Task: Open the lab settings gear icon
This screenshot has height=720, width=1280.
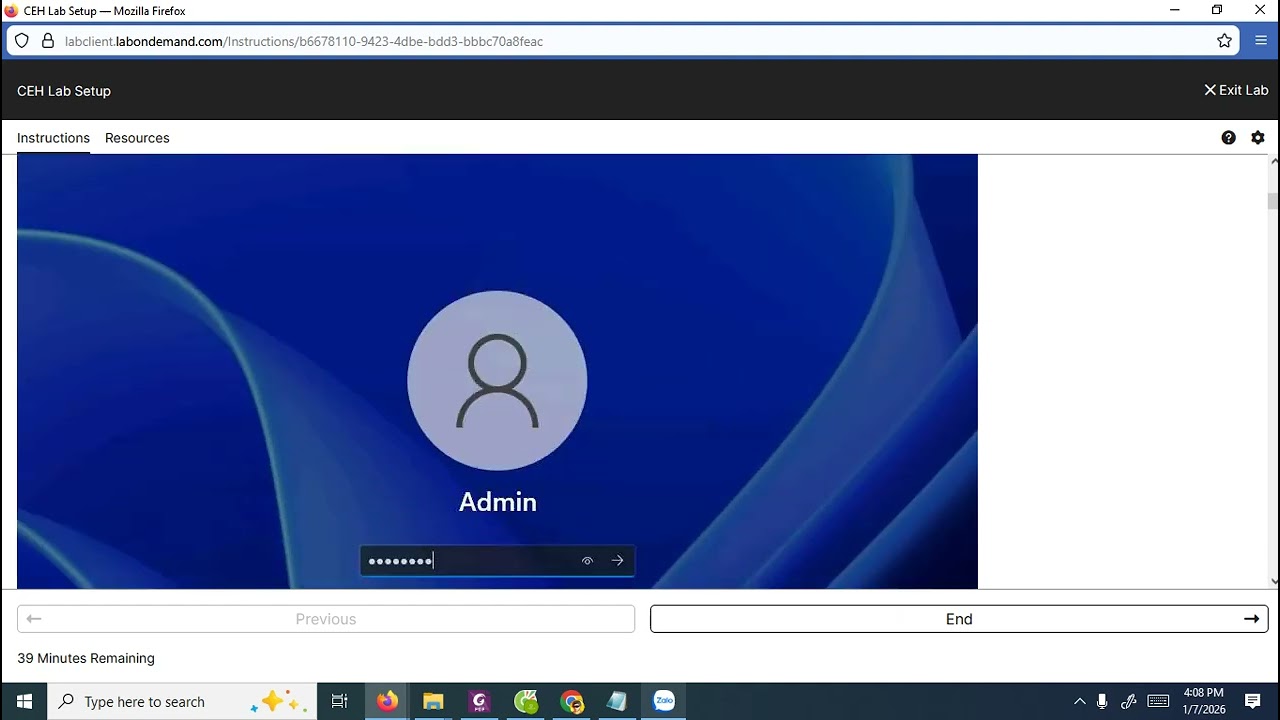Action: [1258, 138]
